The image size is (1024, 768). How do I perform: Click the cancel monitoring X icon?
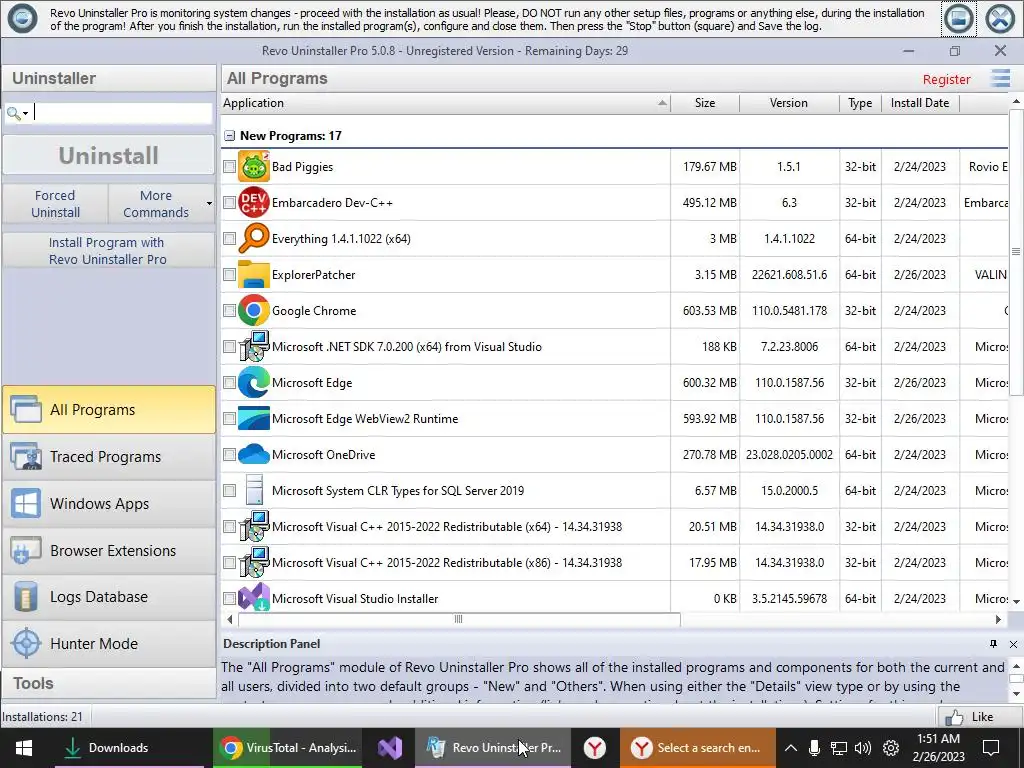[1000, 18]
